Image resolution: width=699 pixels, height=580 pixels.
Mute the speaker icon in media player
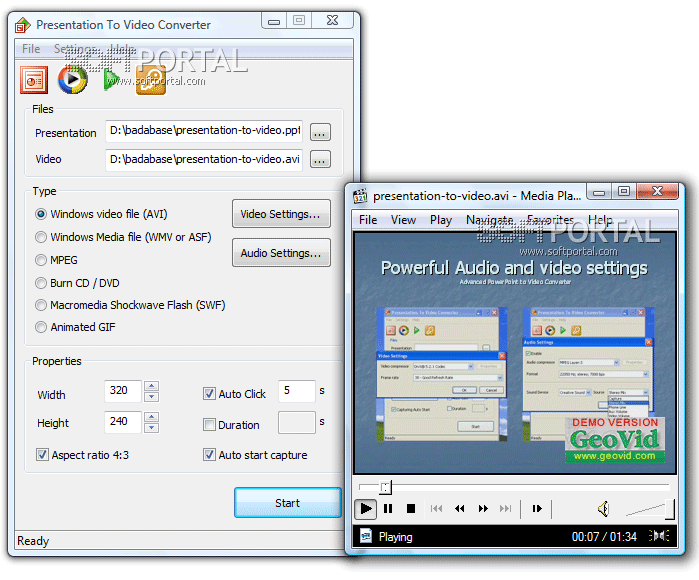click(604, 509)
